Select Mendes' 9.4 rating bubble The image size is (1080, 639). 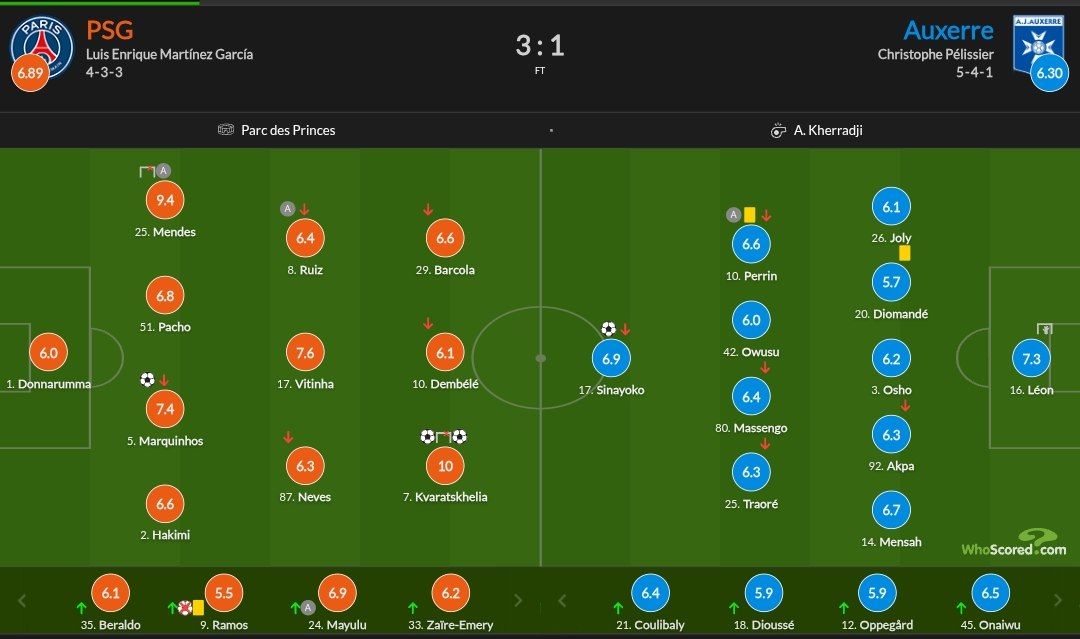pos(165,200)
